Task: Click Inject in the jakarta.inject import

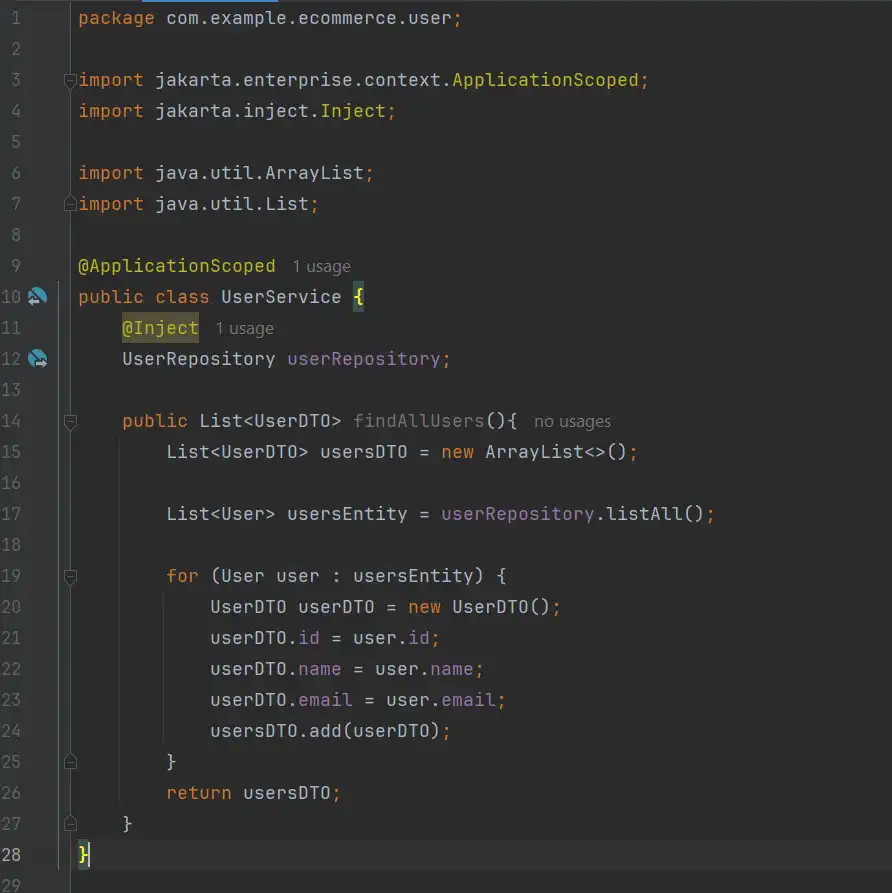Action: coord(353,110)
